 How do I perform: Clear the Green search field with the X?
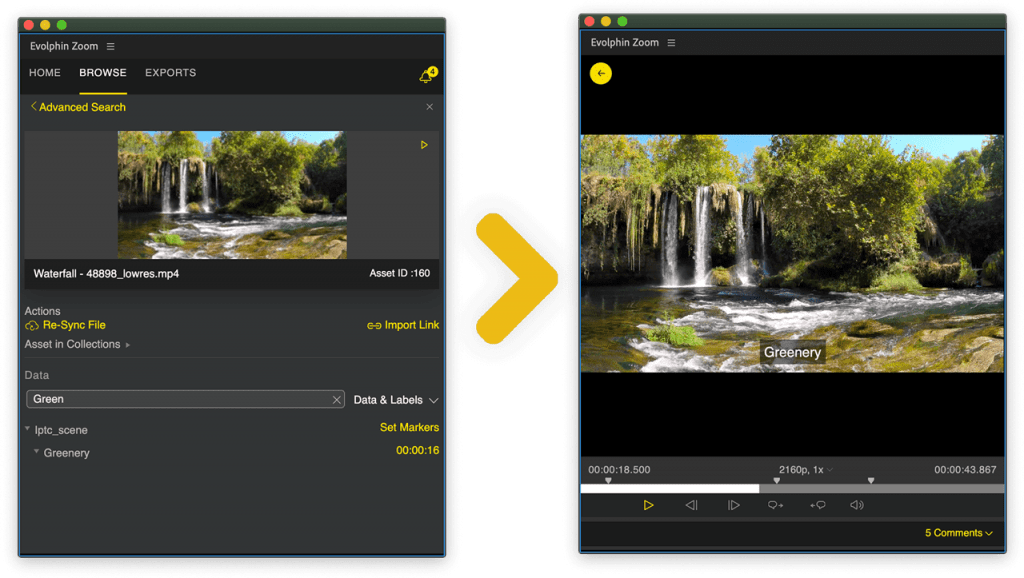tap(337, 399)
